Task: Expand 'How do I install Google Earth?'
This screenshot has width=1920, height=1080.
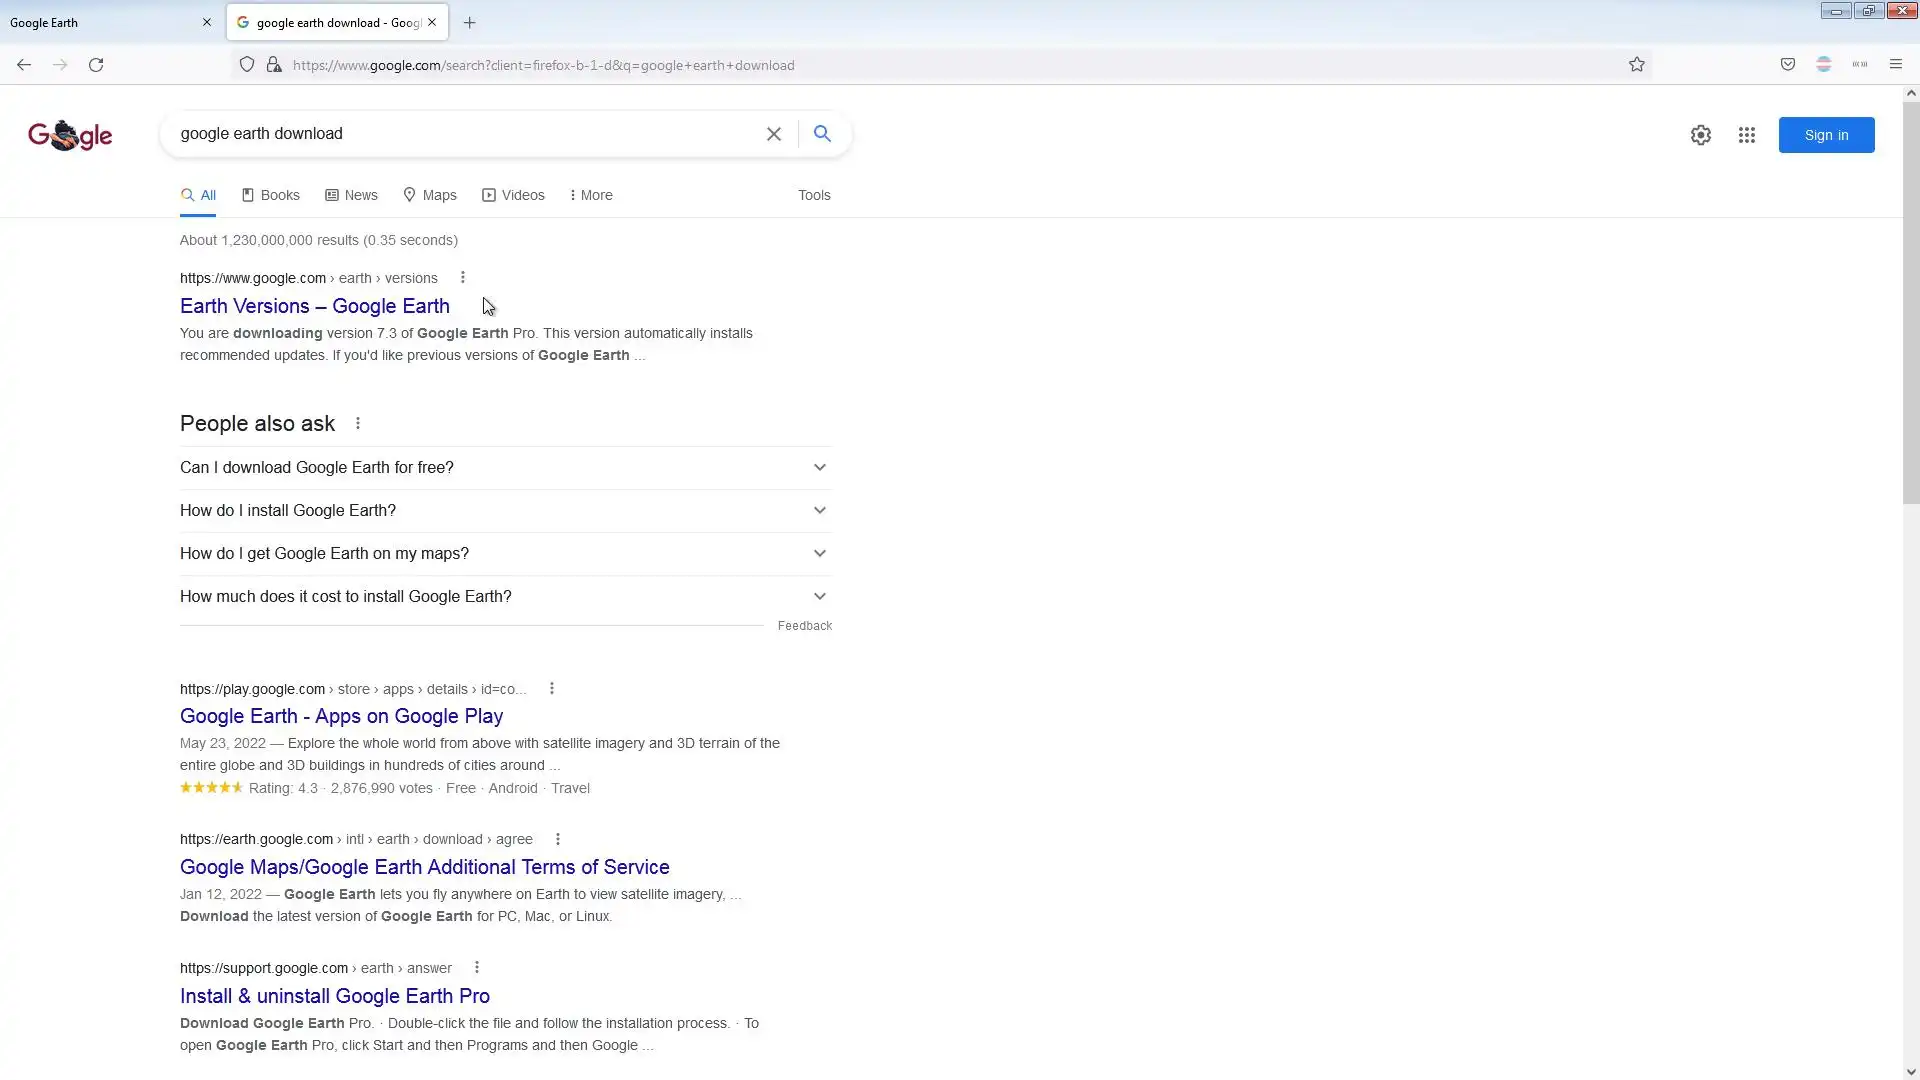Action: [x=505, y=511]
